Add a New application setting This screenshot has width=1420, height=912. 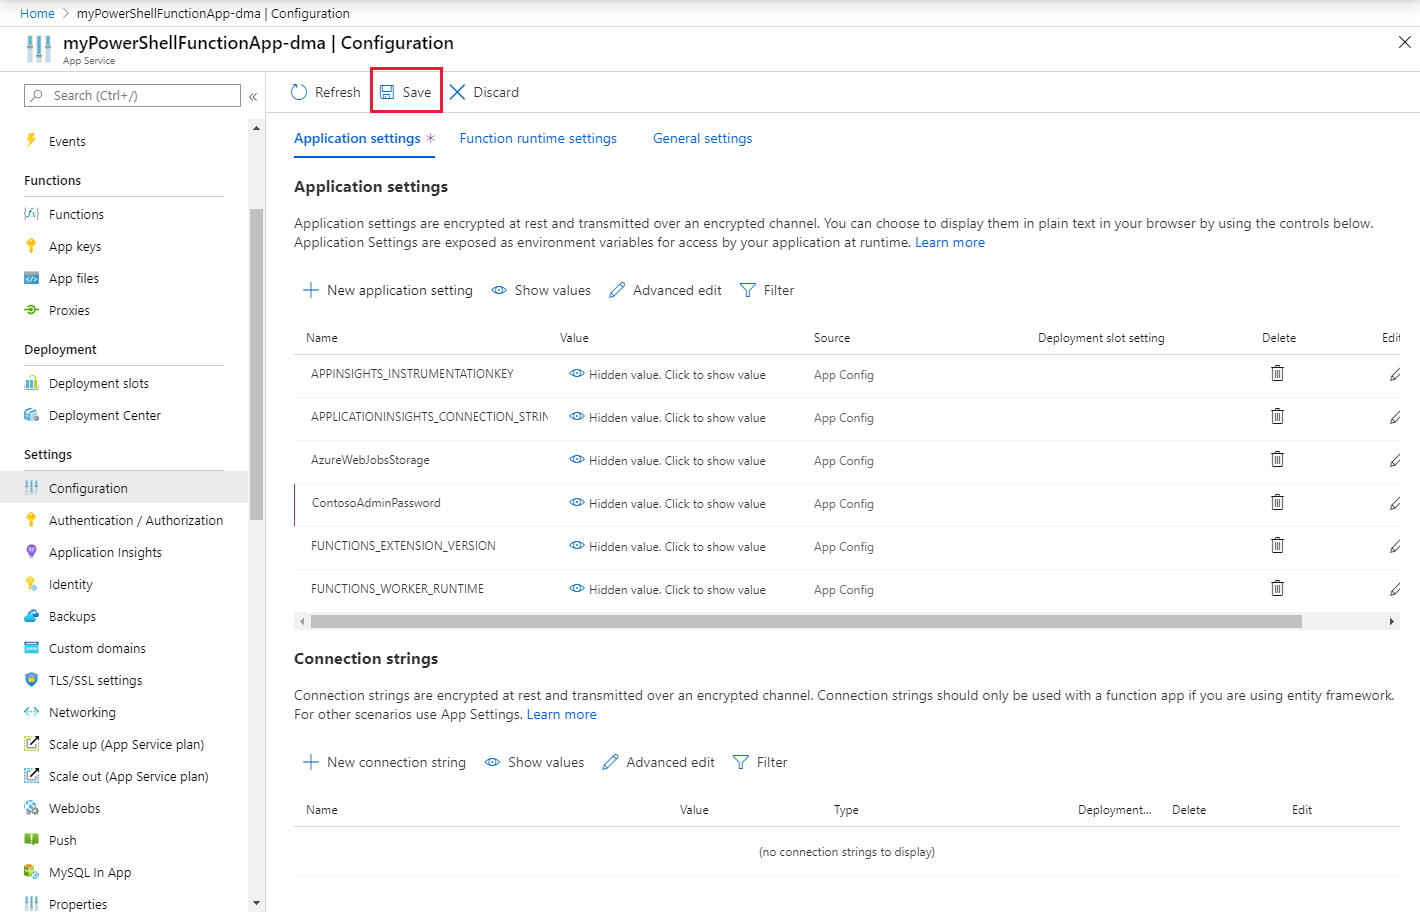[x=388, y=290]
